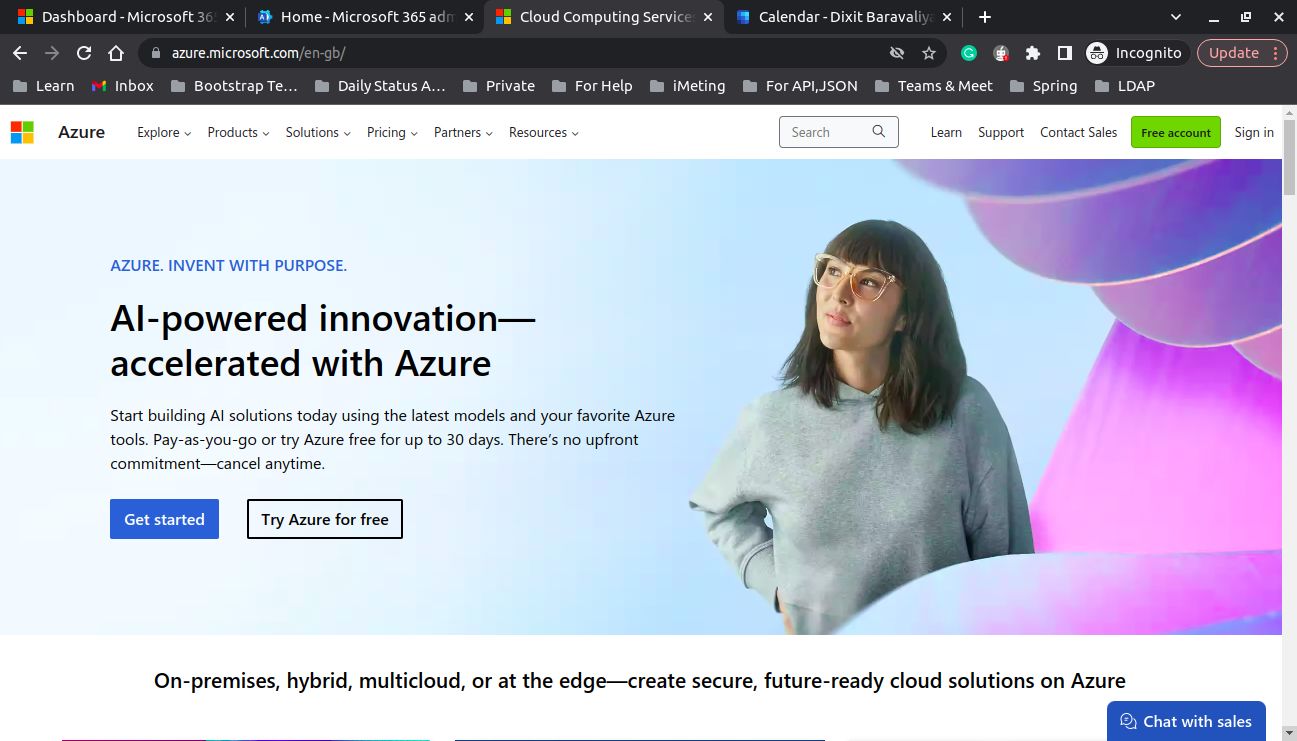Click the Get started button
This screenshot has height=741, width=1297.
164,519
